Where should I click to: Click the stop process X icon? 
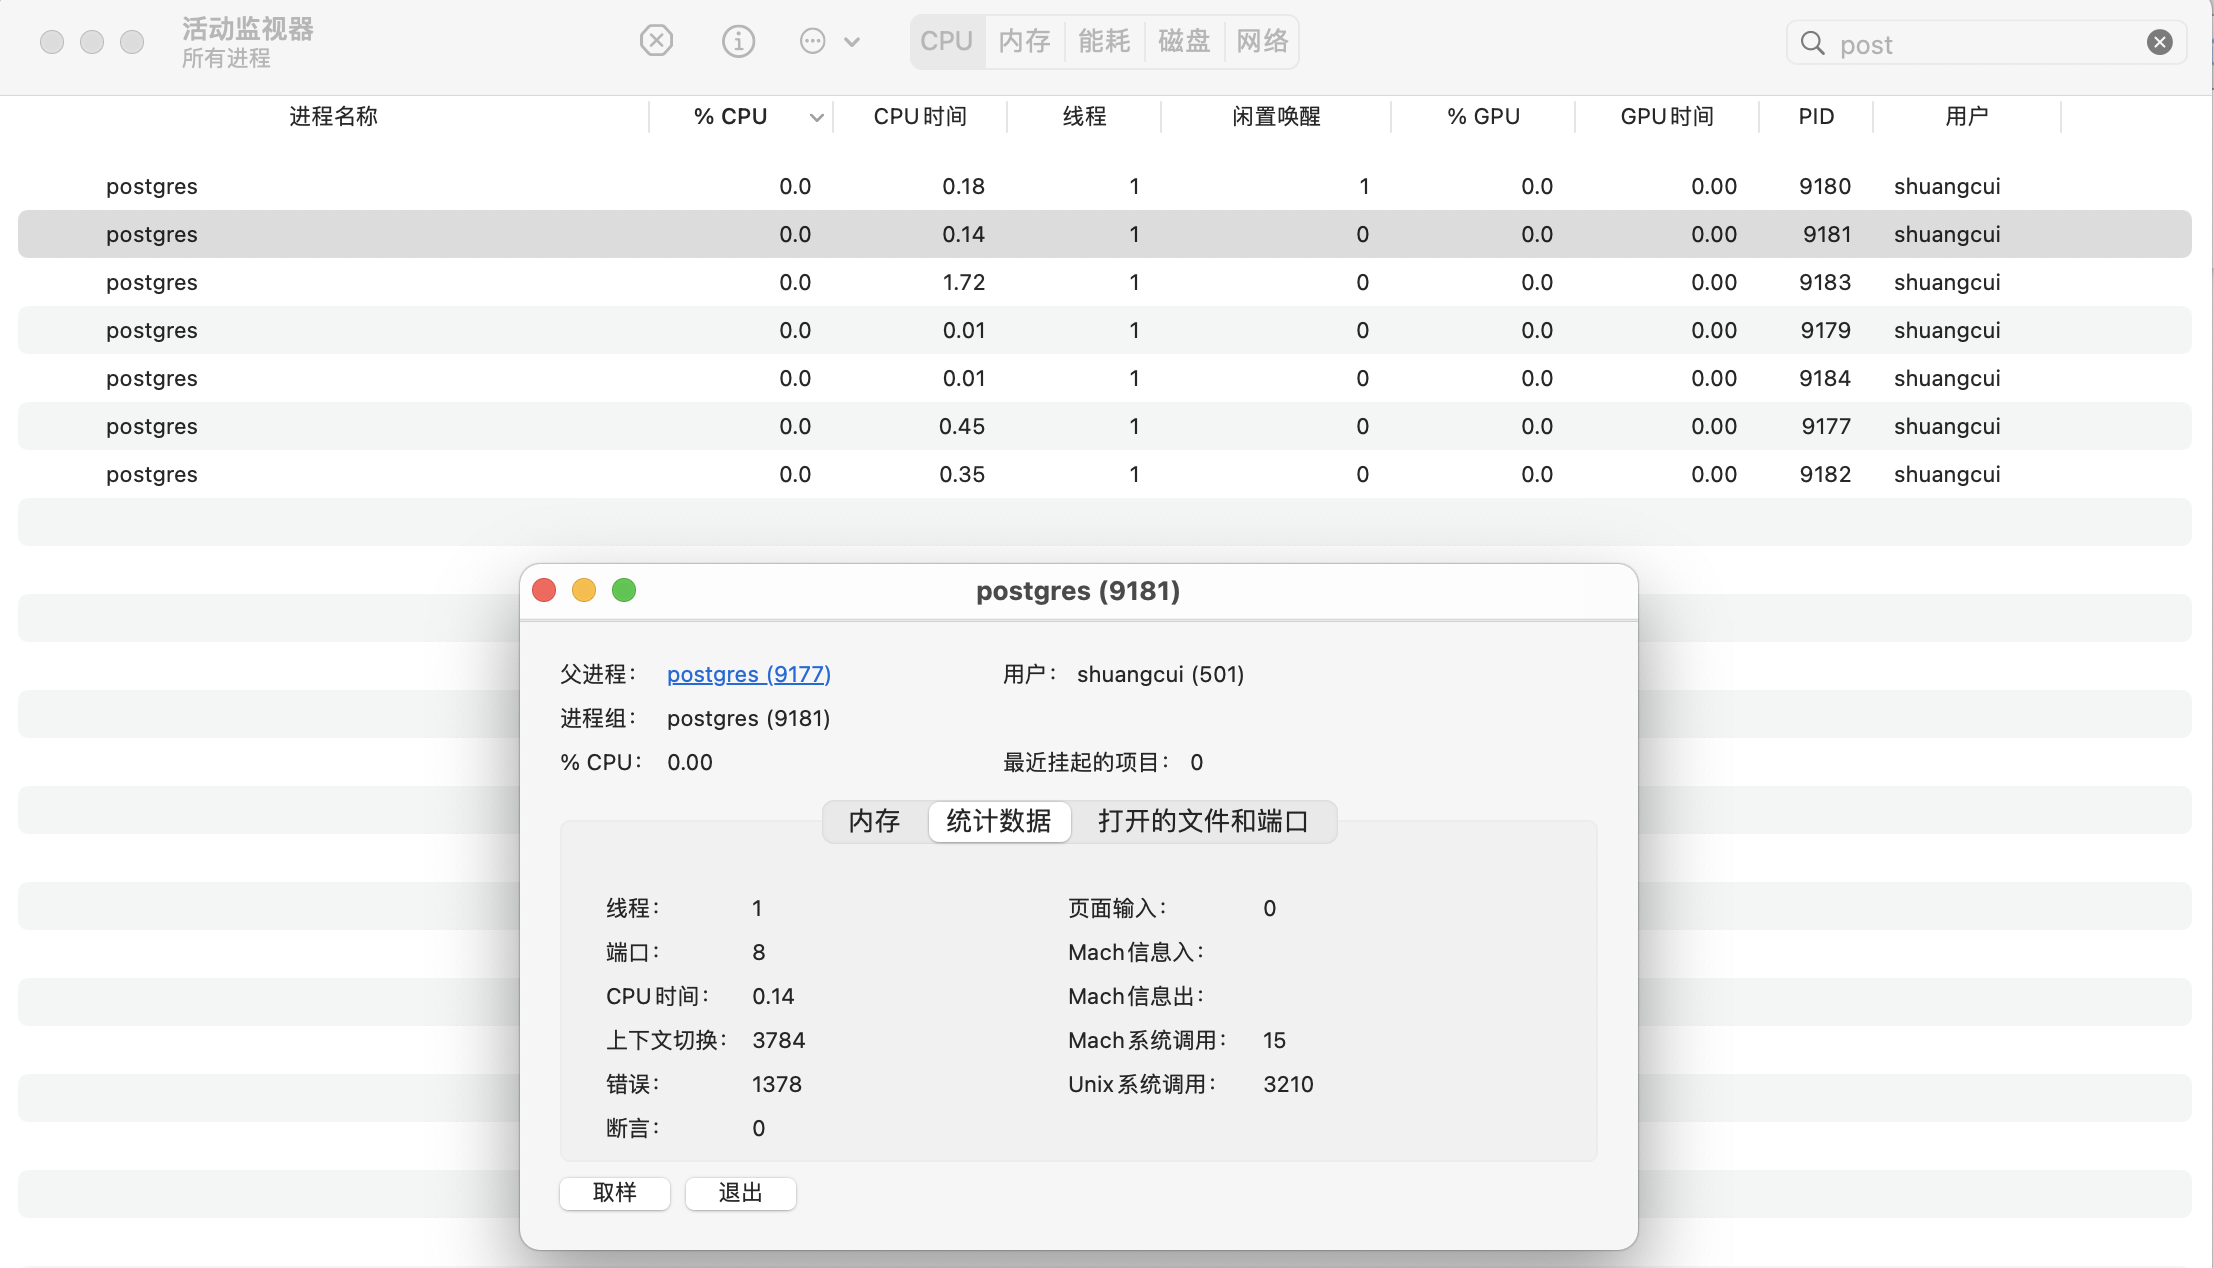coord(656,41)
